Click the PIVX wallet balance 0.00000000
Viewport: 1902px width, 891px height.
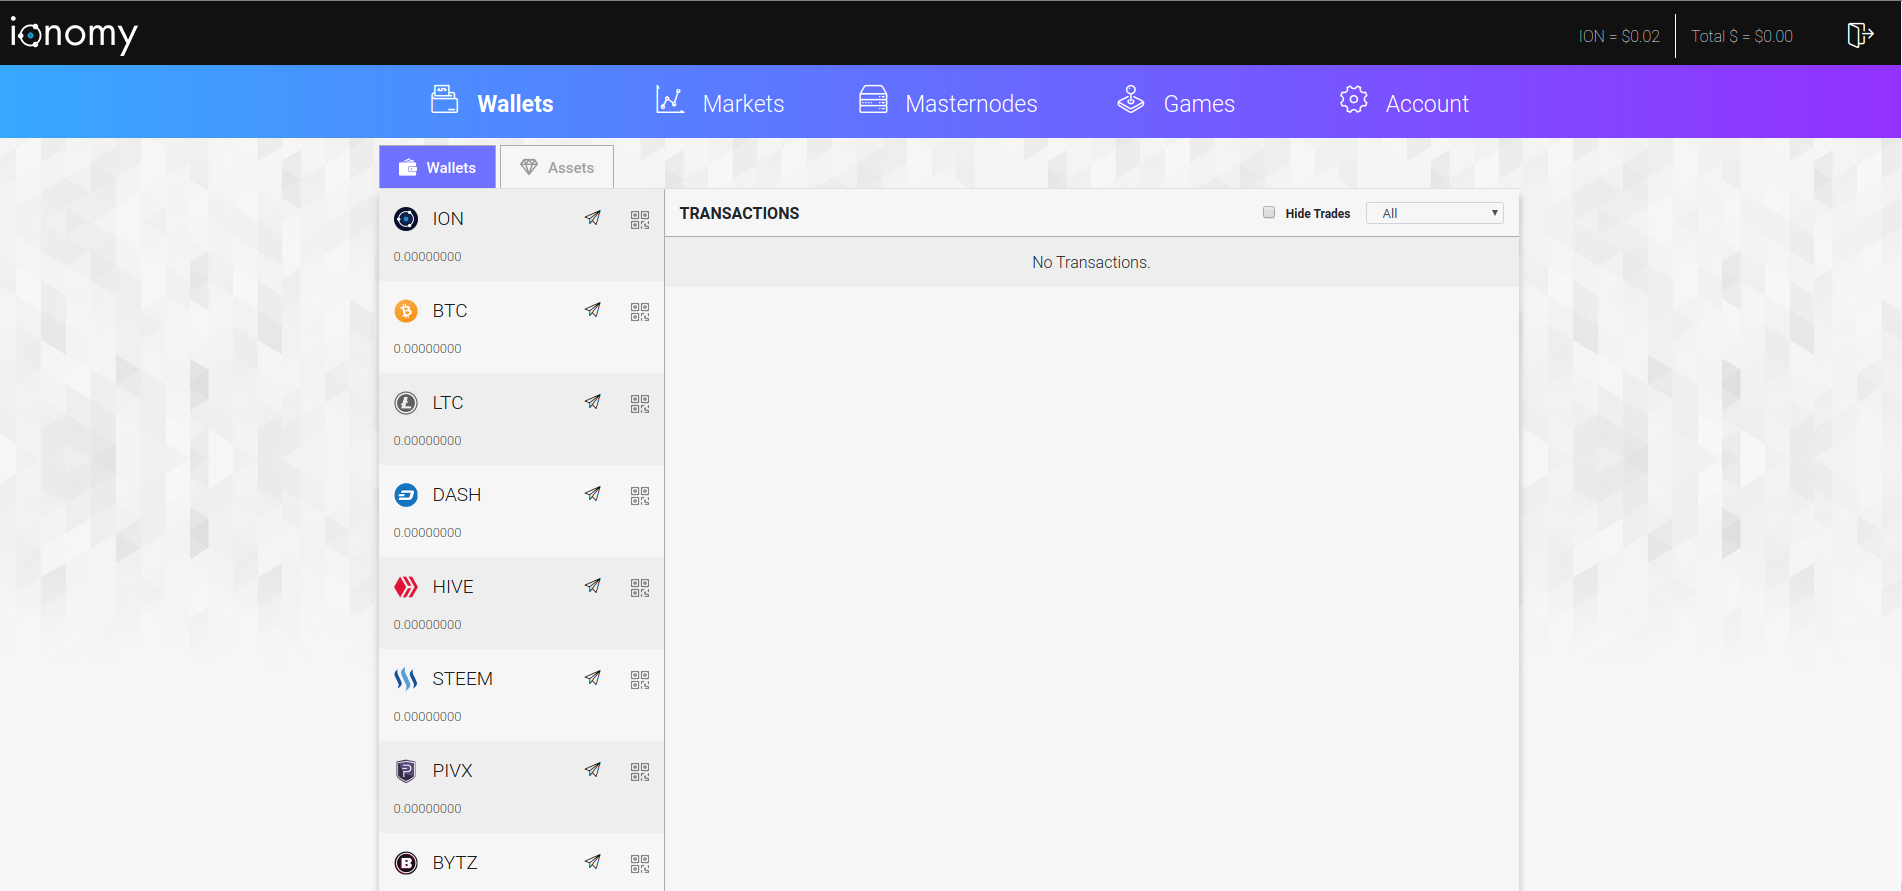(x=427, y=809)
